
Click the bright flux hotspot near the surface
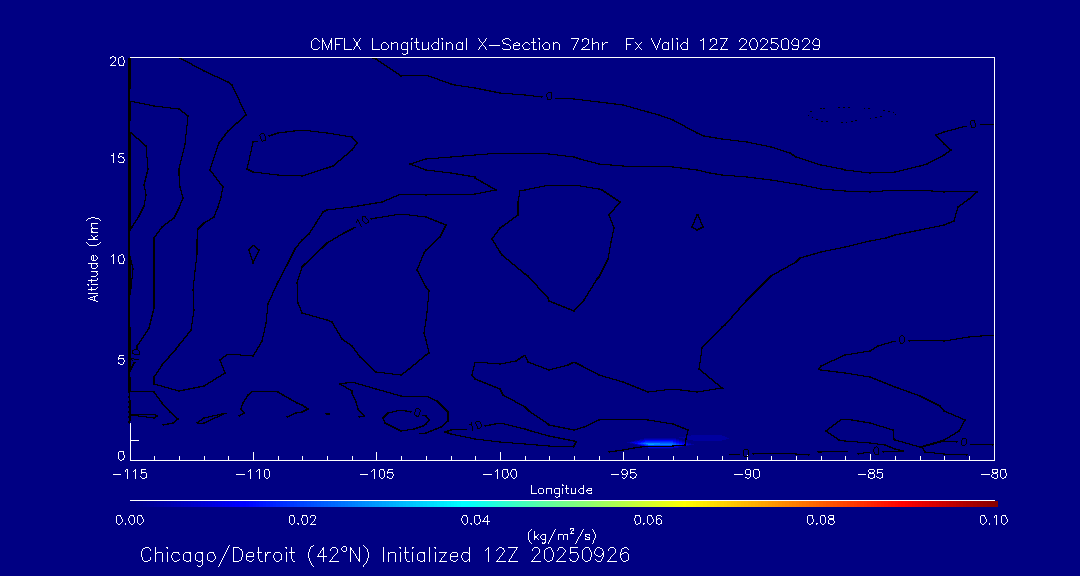coord(659,442)
